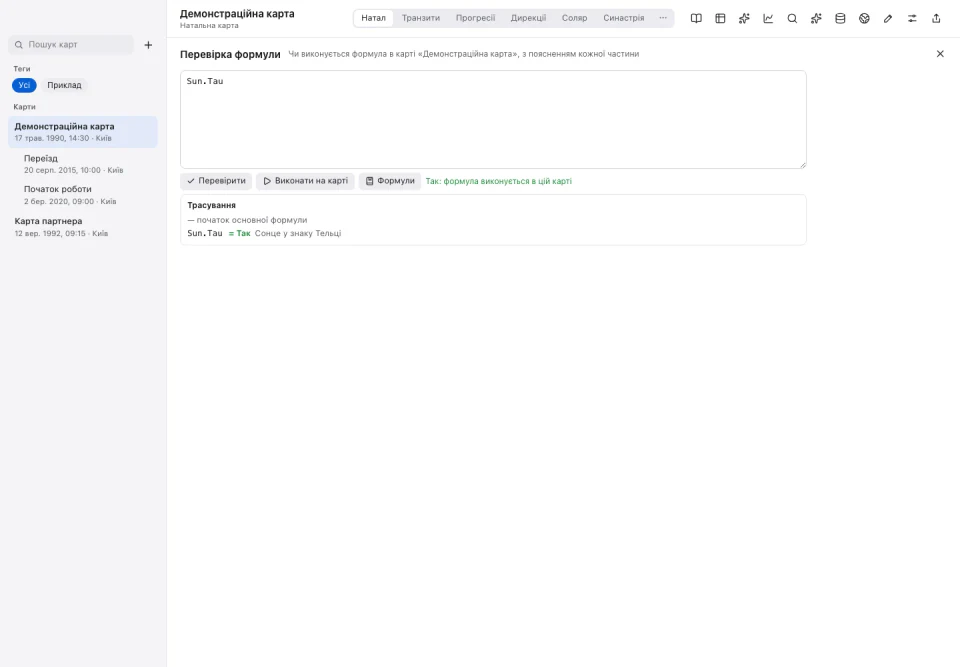Expand more chart types via the ellipsis

[663, 18]
